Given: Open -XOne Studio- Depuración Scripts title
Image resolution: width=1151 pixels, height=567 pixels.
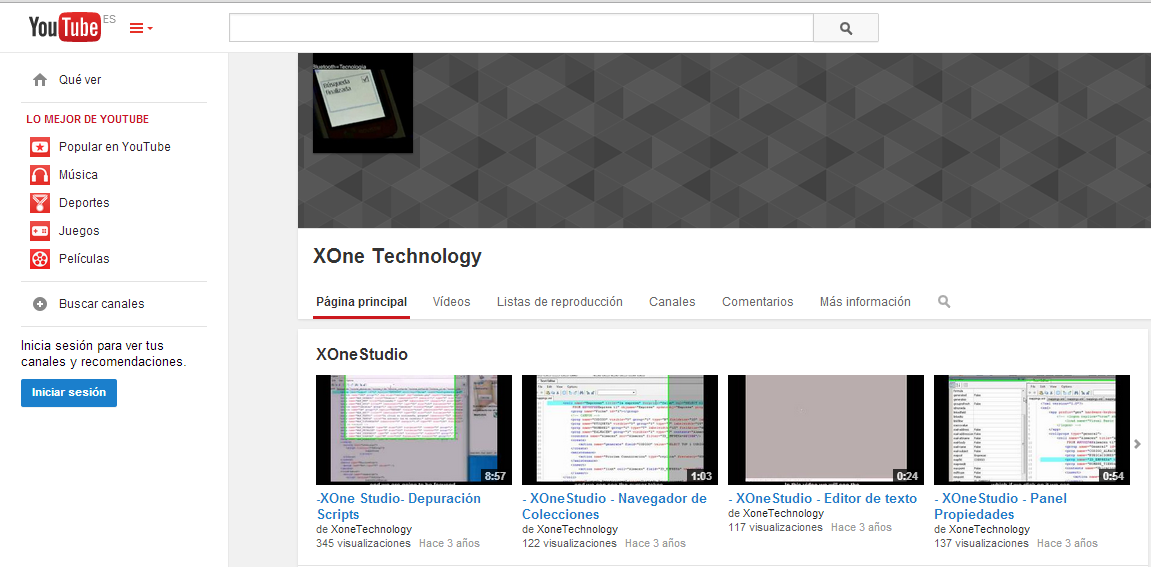Looking at the screenshot, I should 399,506.
